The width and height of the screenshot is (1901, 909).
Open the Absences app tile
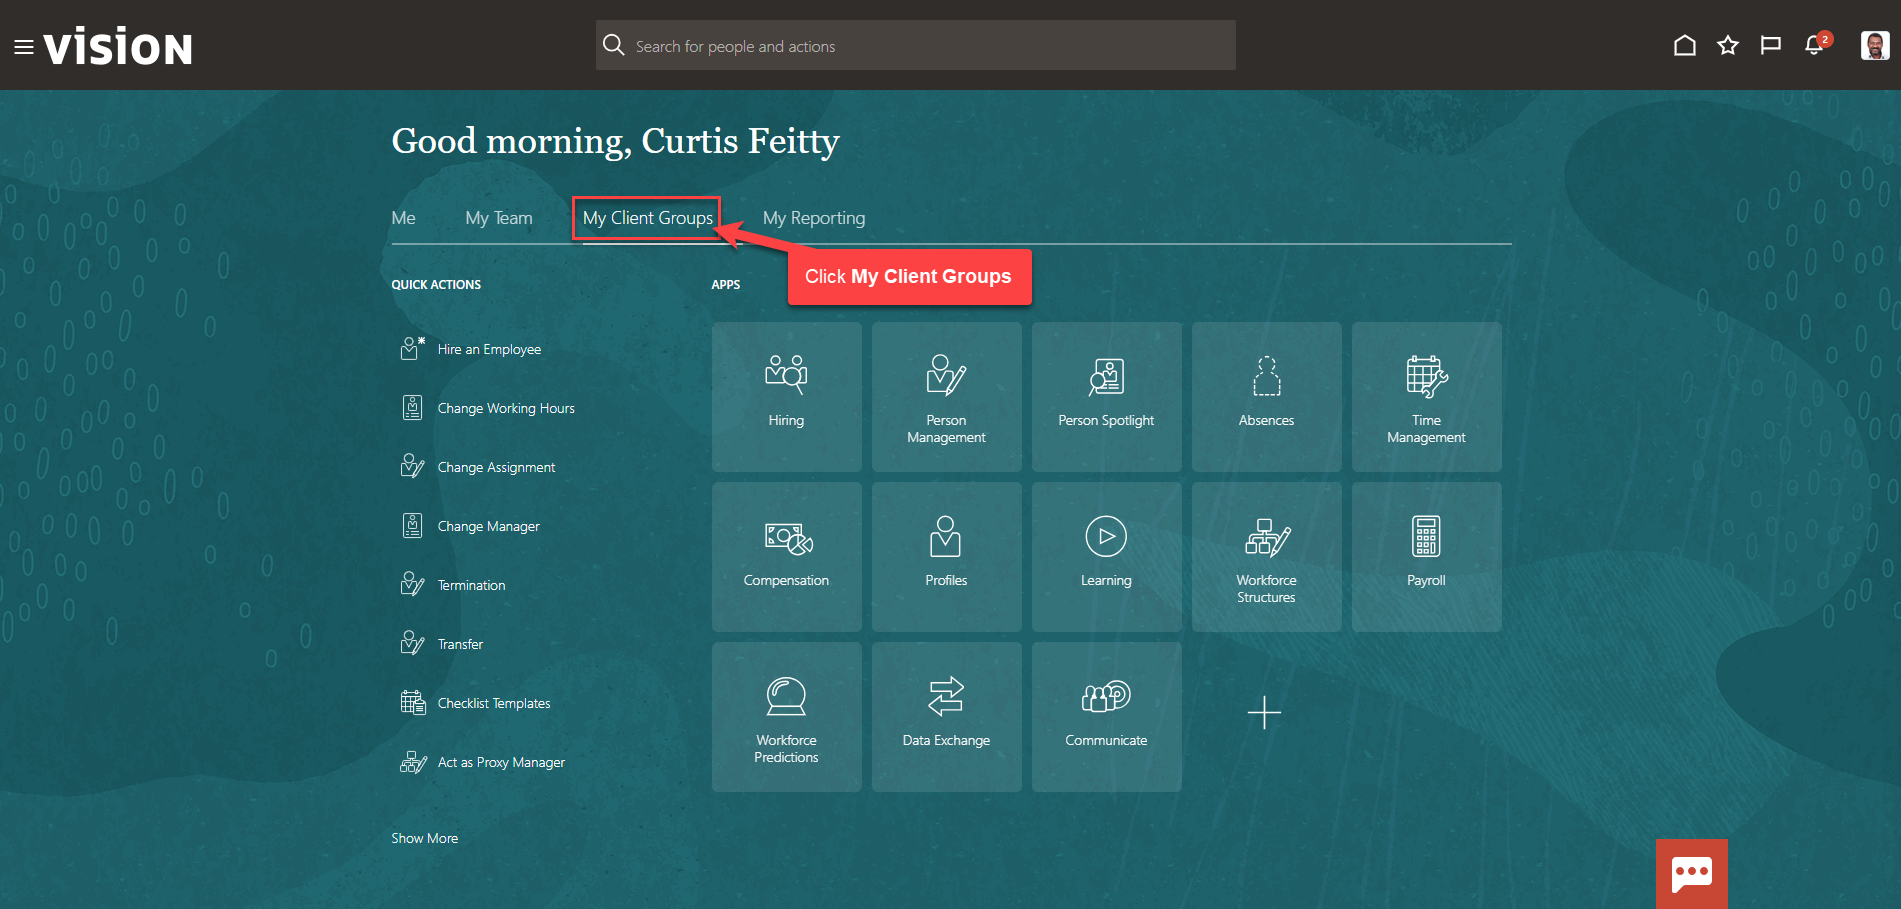tap(1267, 397)
